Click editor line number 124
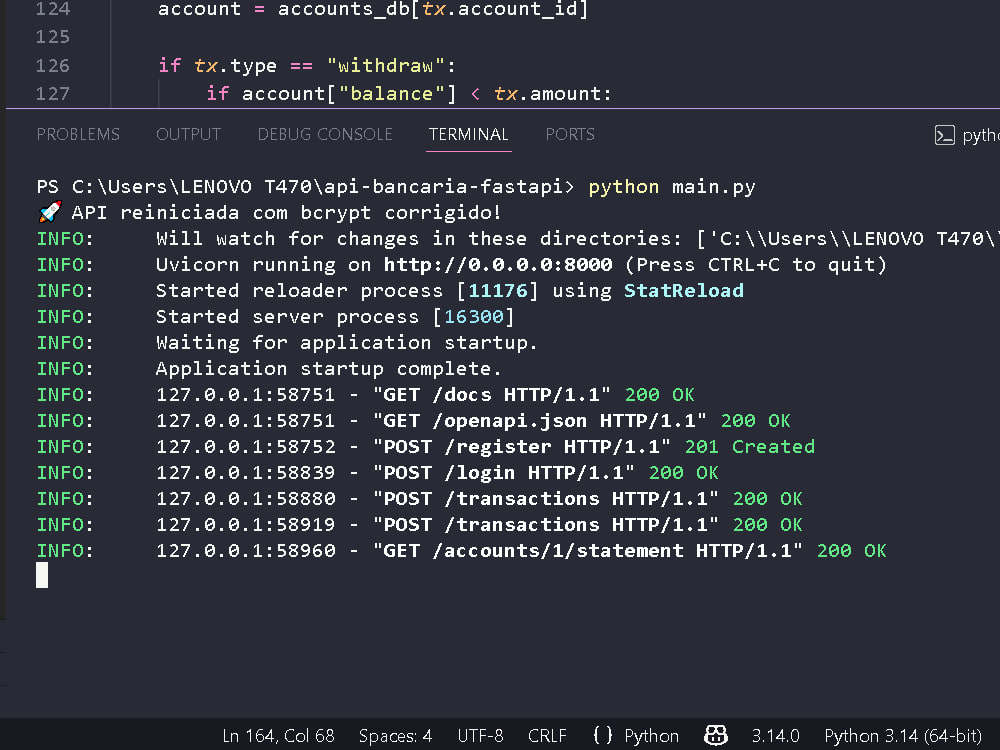 [52, 9]
